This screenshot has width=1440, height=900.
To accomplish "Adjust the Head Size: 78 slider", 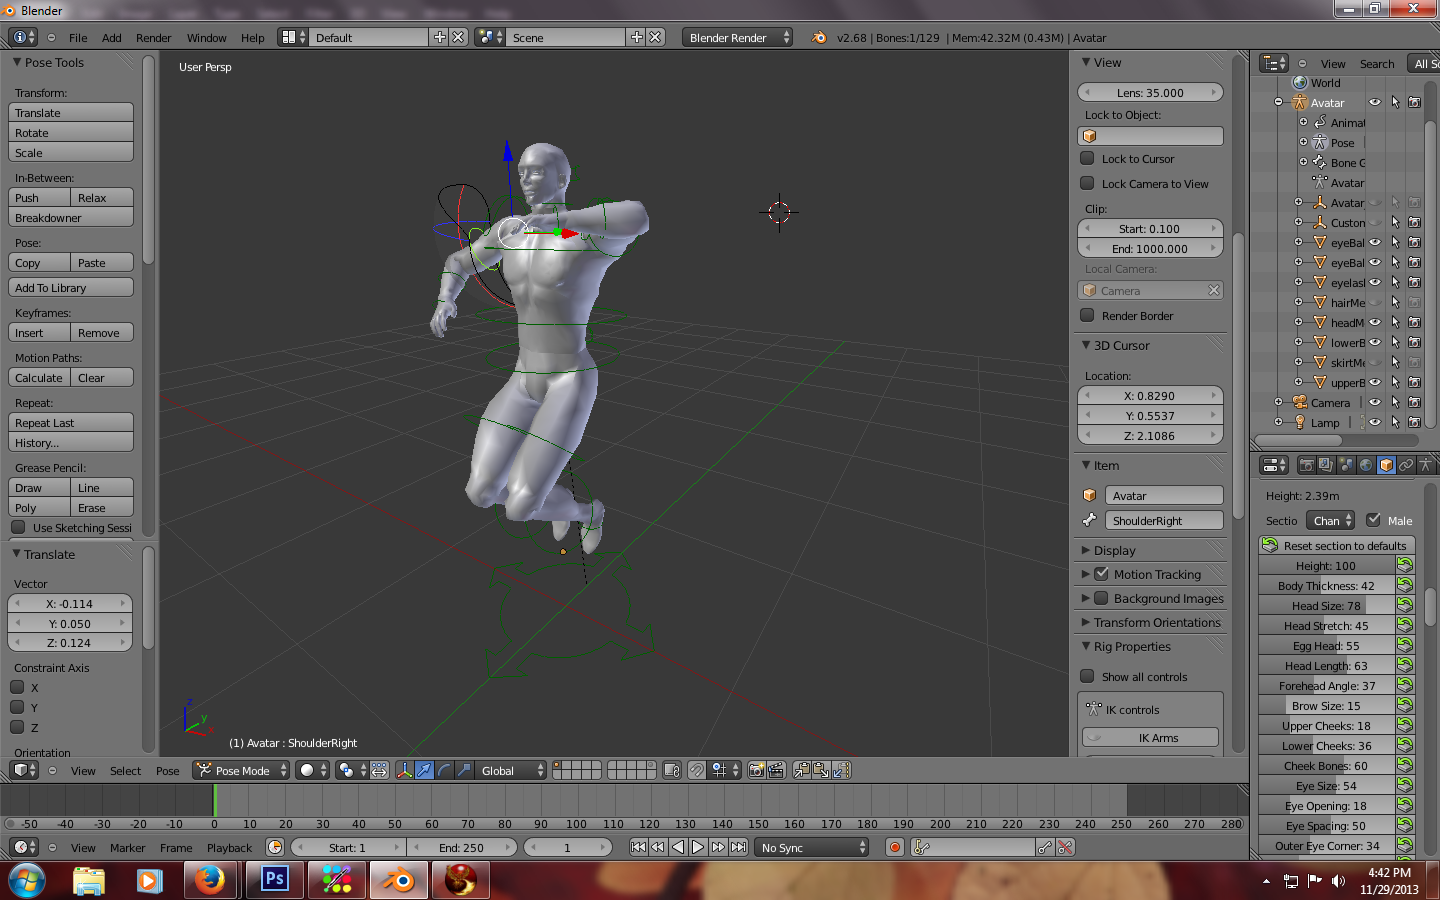I will tap(1326, 605).
